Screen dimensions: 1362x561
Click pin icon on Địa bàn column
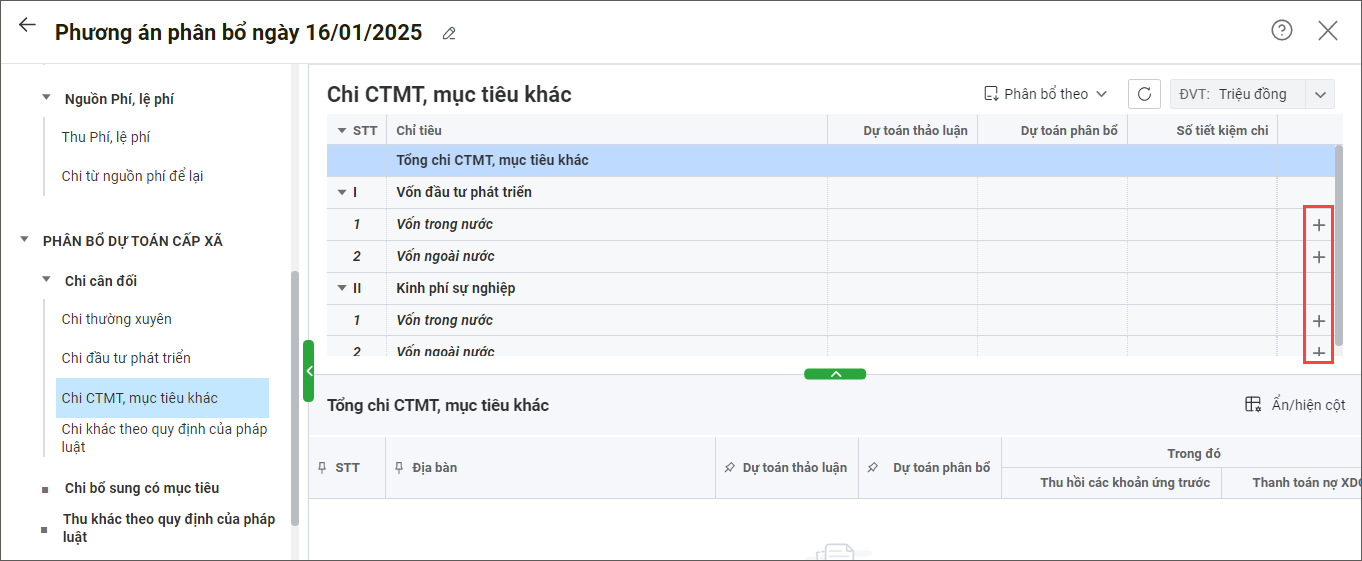tap(401, 468)
